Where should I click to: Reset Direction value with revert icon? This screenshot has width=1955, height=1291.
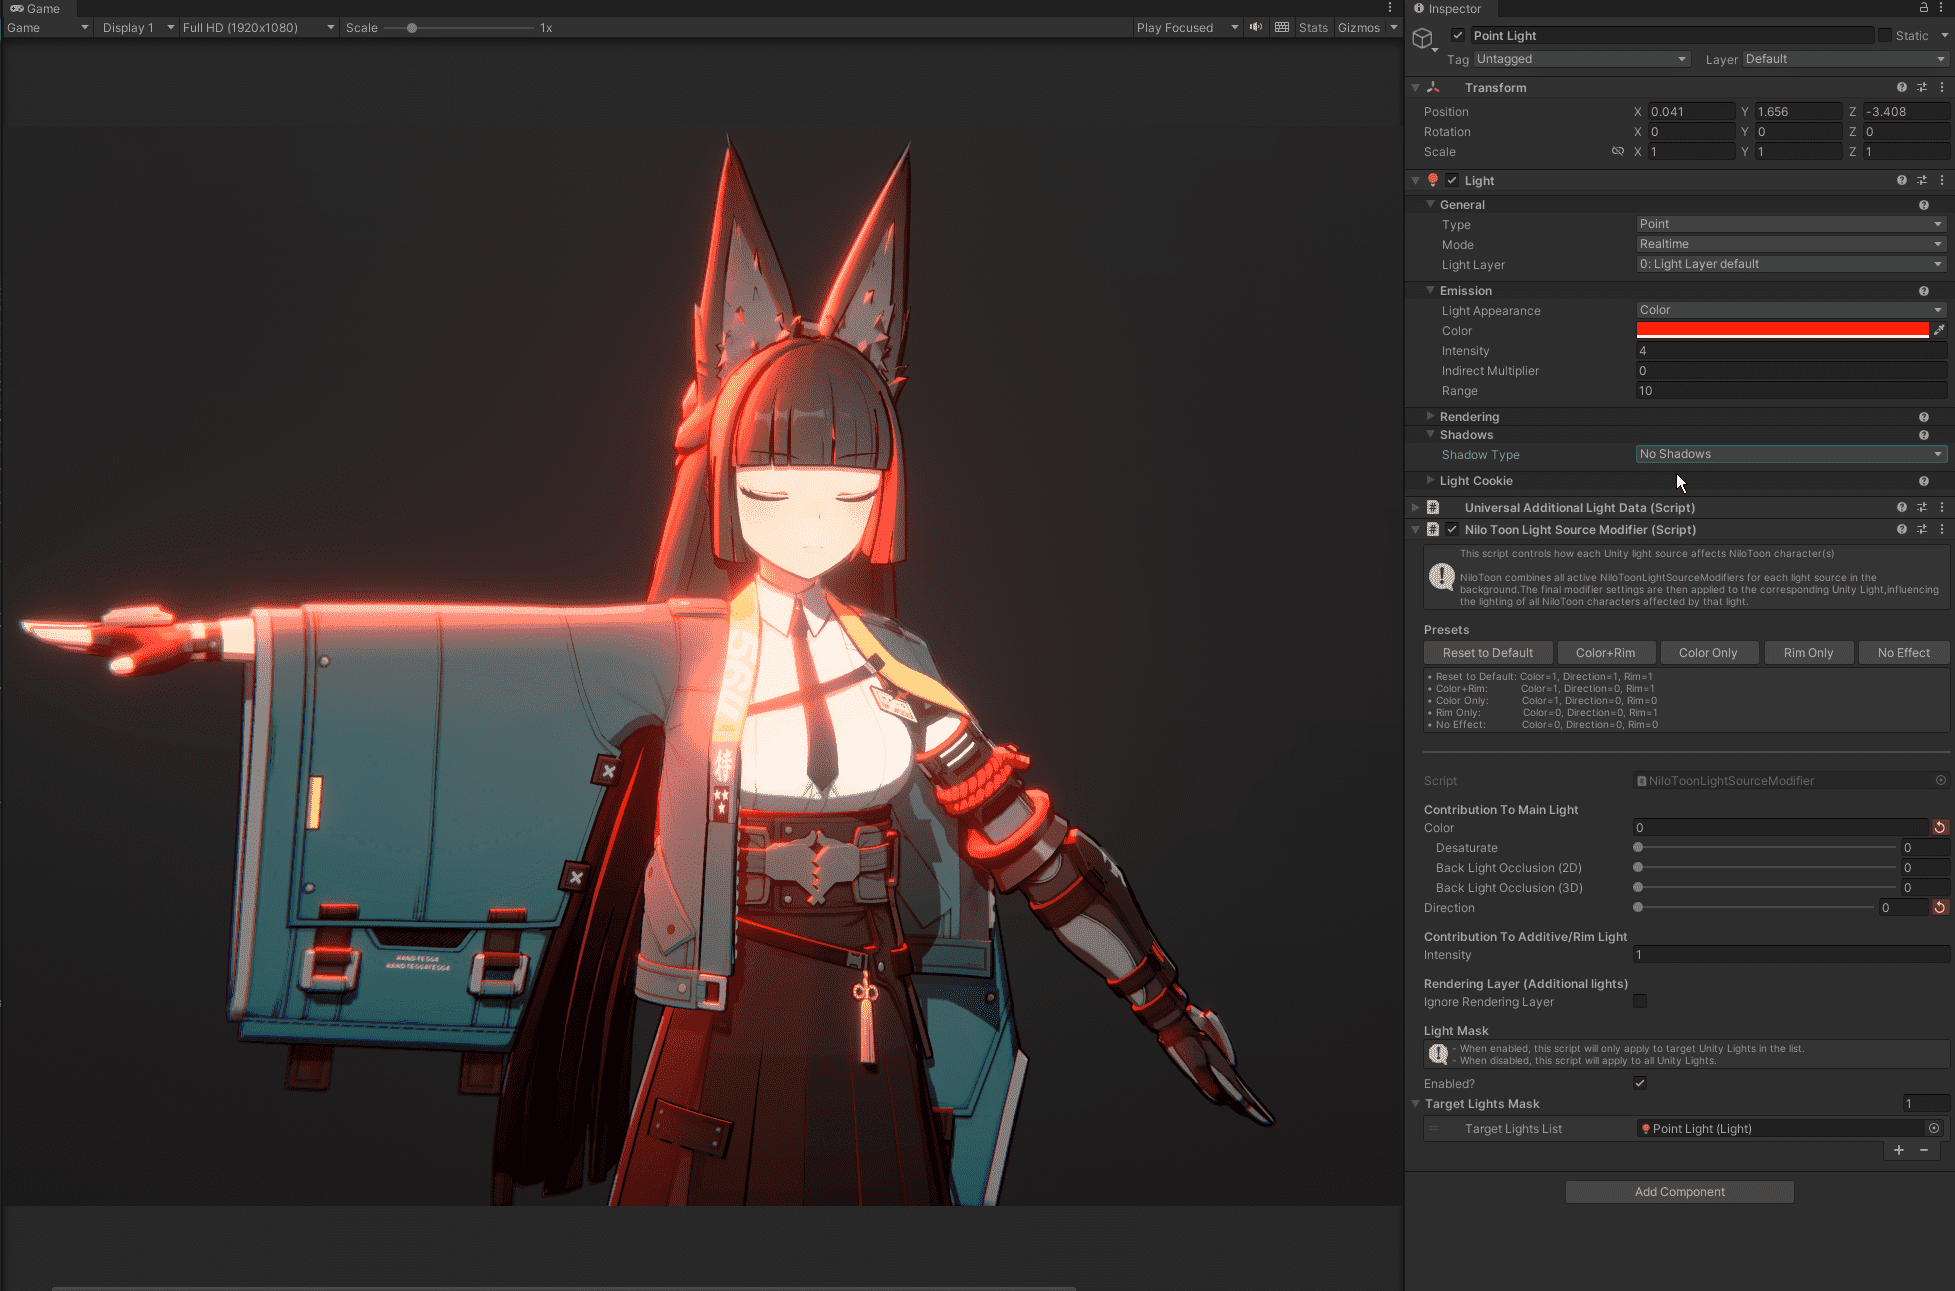tap(1940, 908)
